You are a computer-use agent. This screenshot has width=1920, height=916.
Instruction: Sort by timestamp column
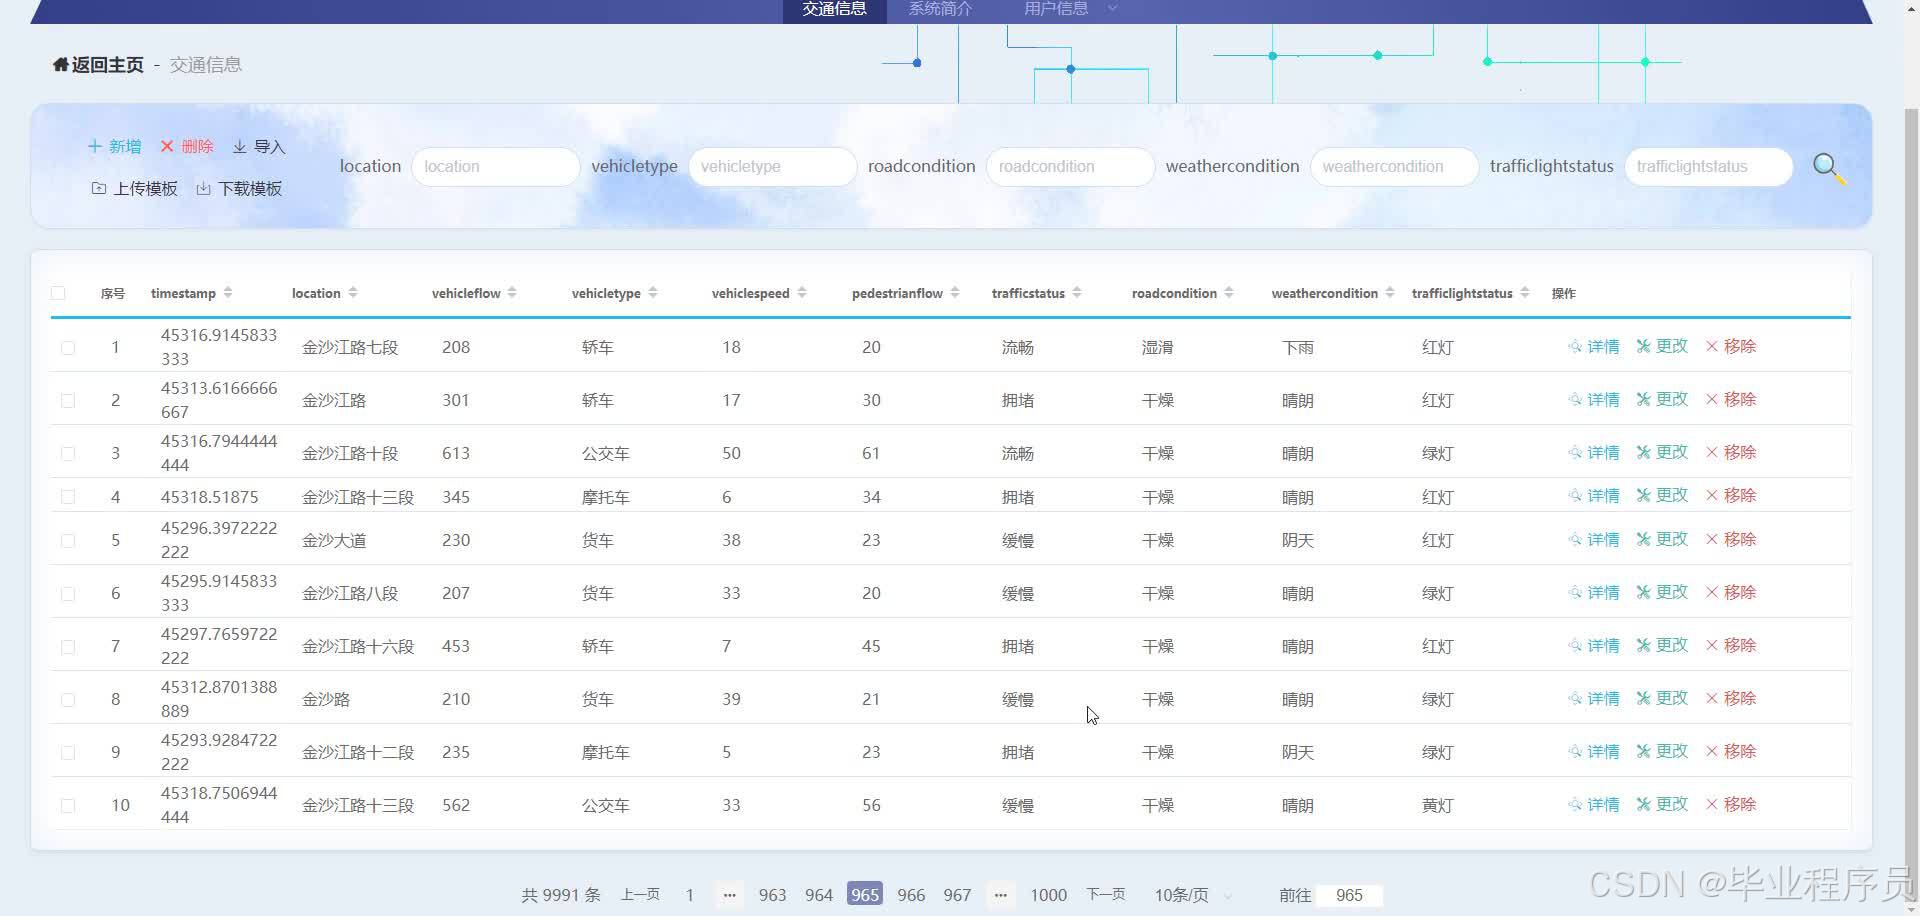tap(228, 293)
